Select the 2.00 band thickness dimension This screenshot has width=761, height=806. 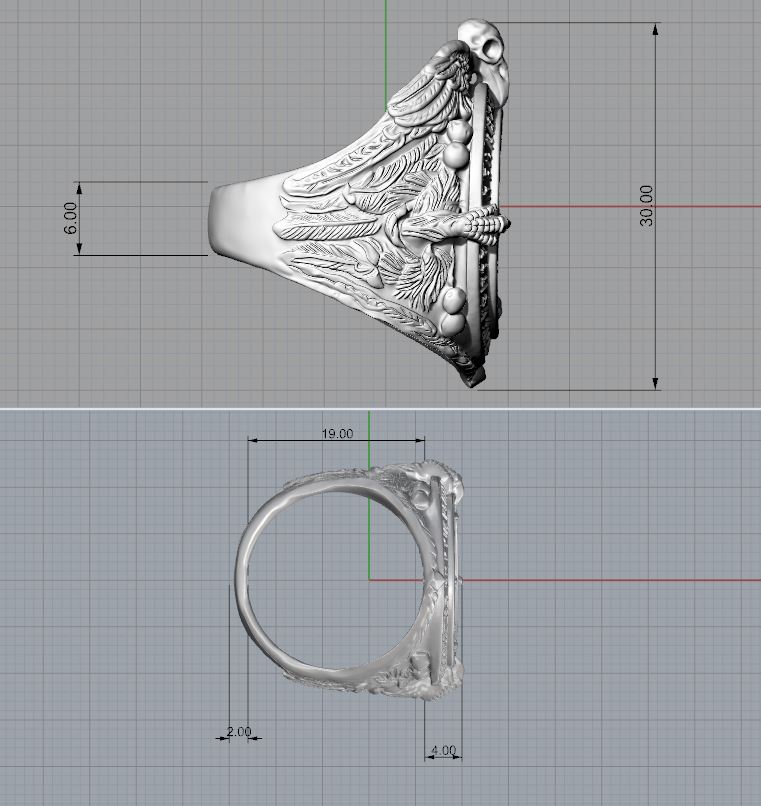(239, 731)
